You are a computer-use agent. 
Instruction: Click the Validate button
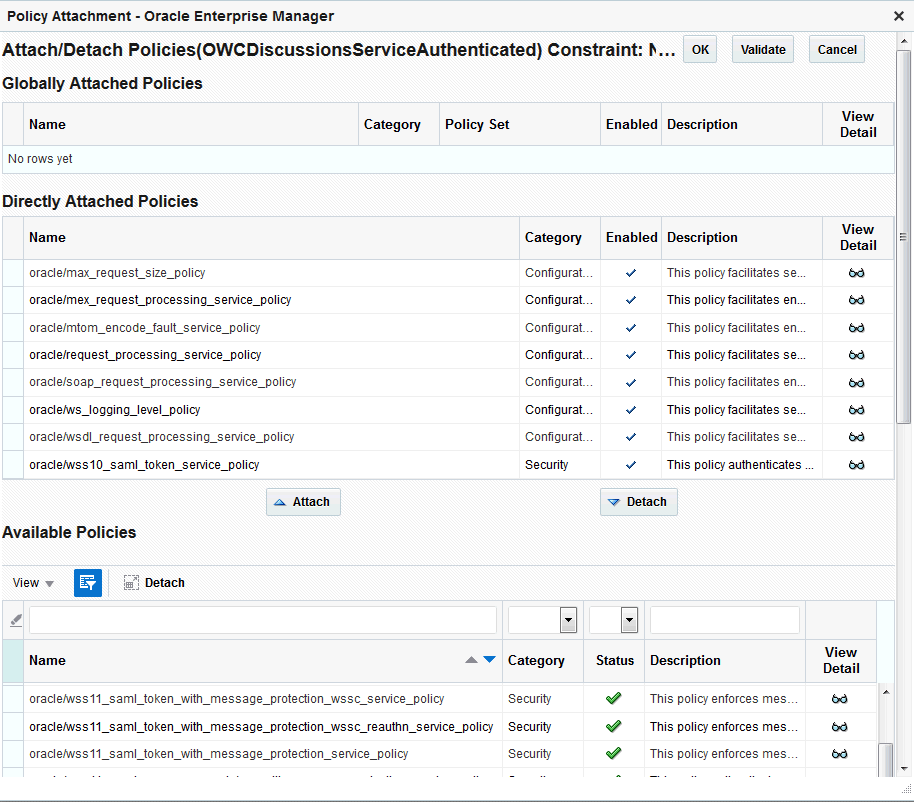pos(762,48)
